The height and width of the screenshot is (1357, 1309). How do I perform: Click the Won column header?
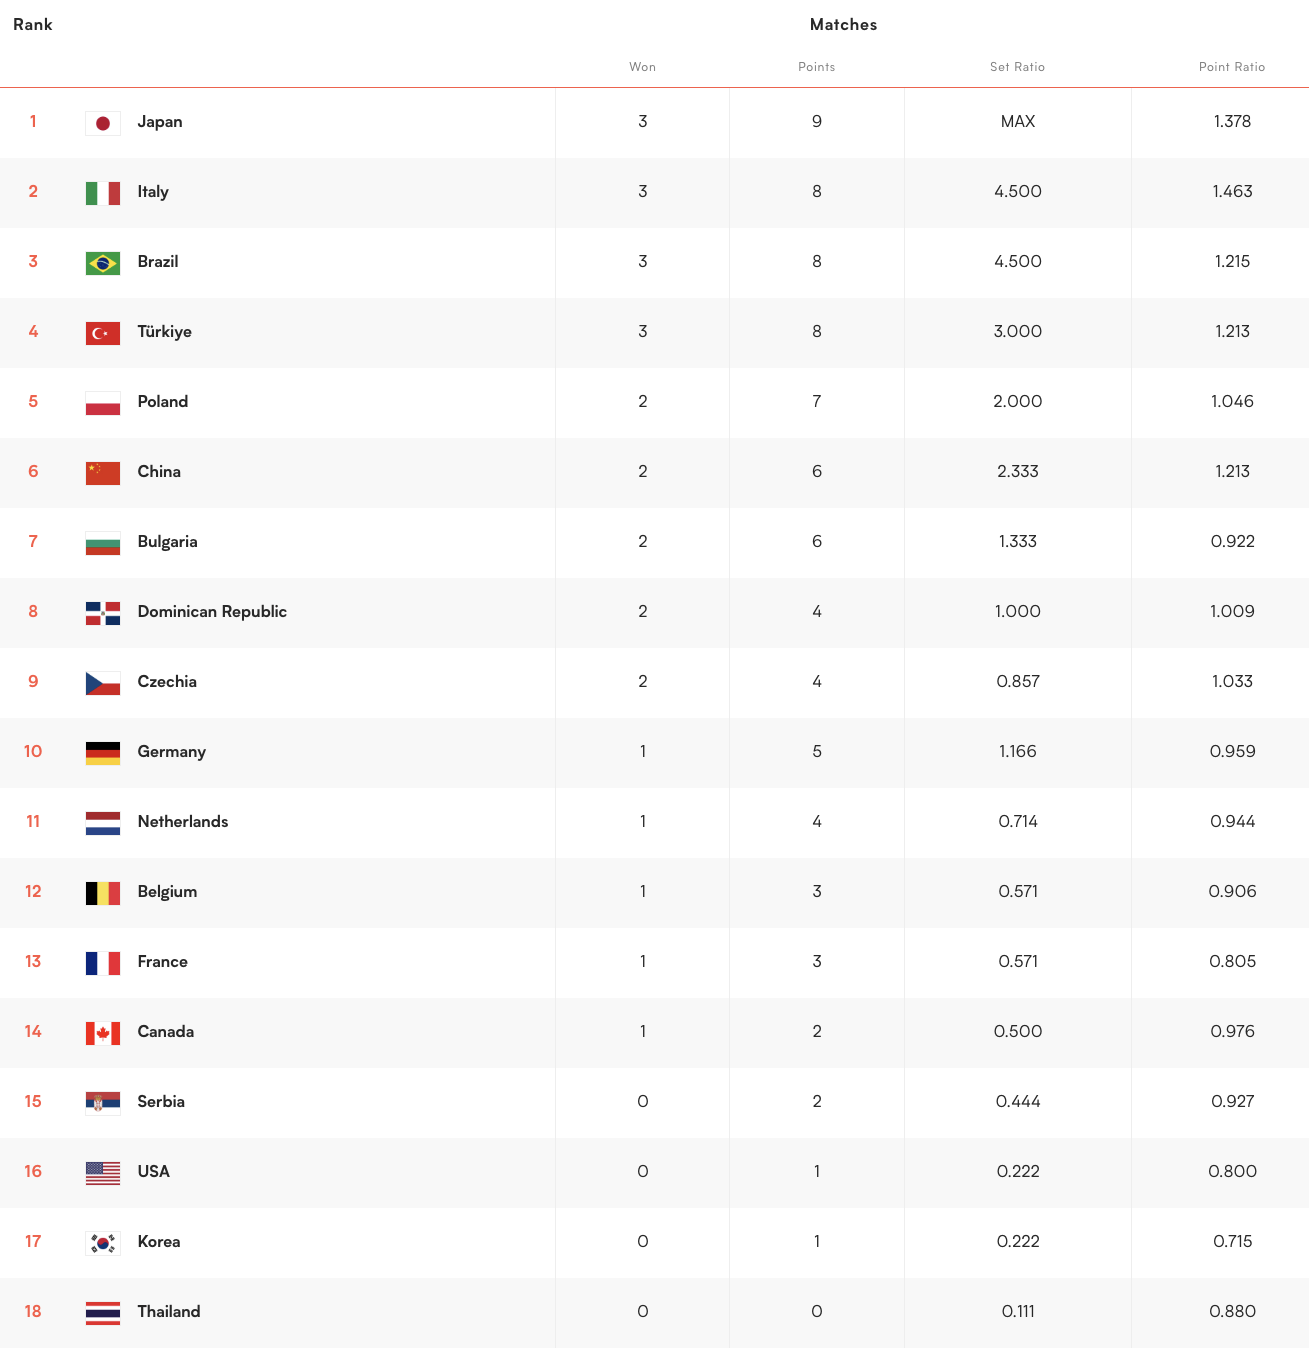(x=643, y=67)
